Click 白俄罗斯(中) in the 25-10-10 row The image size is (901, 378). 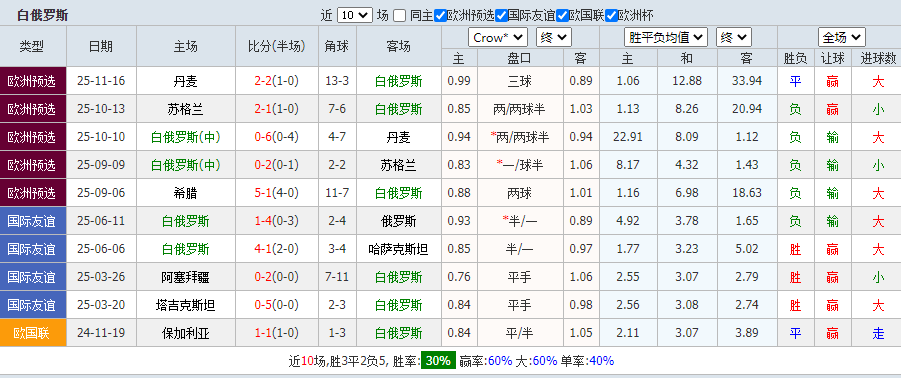(x=186, y=137)
